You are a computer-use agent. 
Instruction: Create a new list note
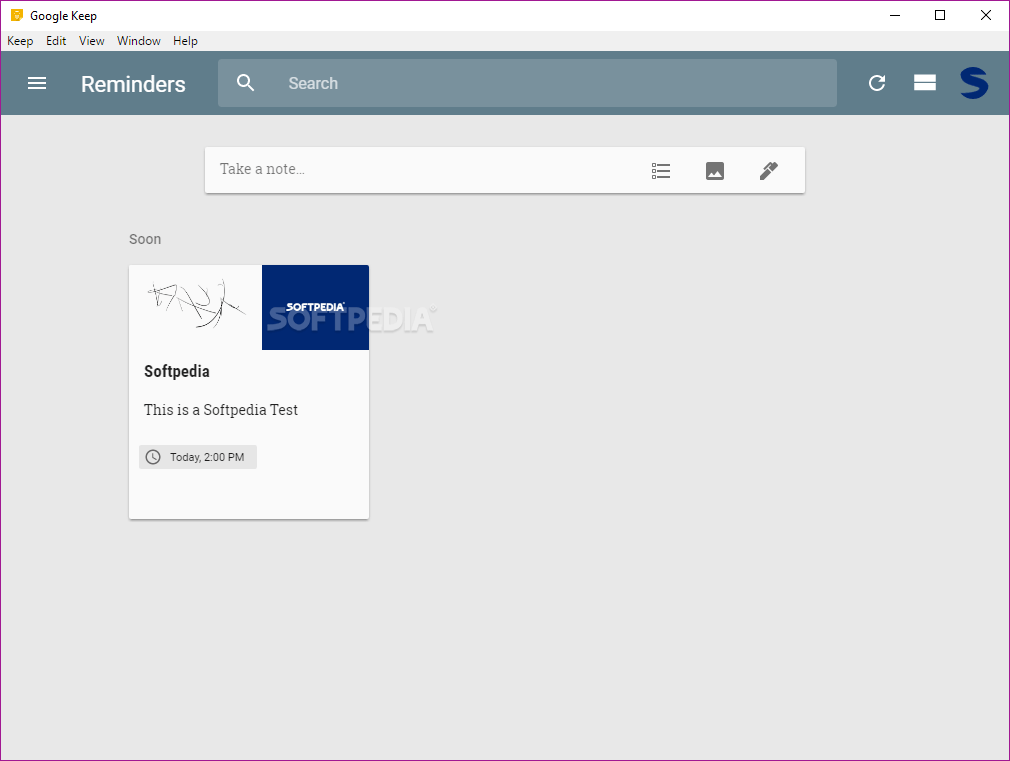pos(661,171)
